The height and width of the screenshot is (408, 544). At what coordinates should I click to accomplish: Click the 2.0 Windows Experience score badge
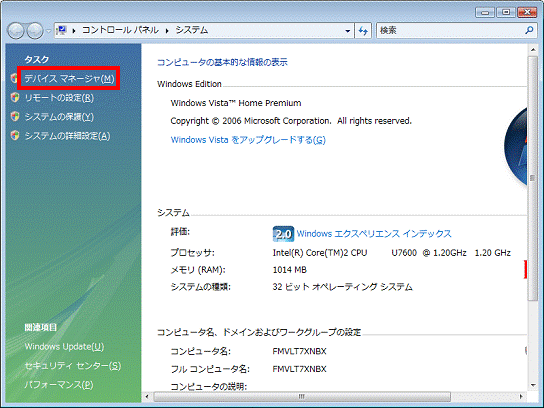click(283, 234)
